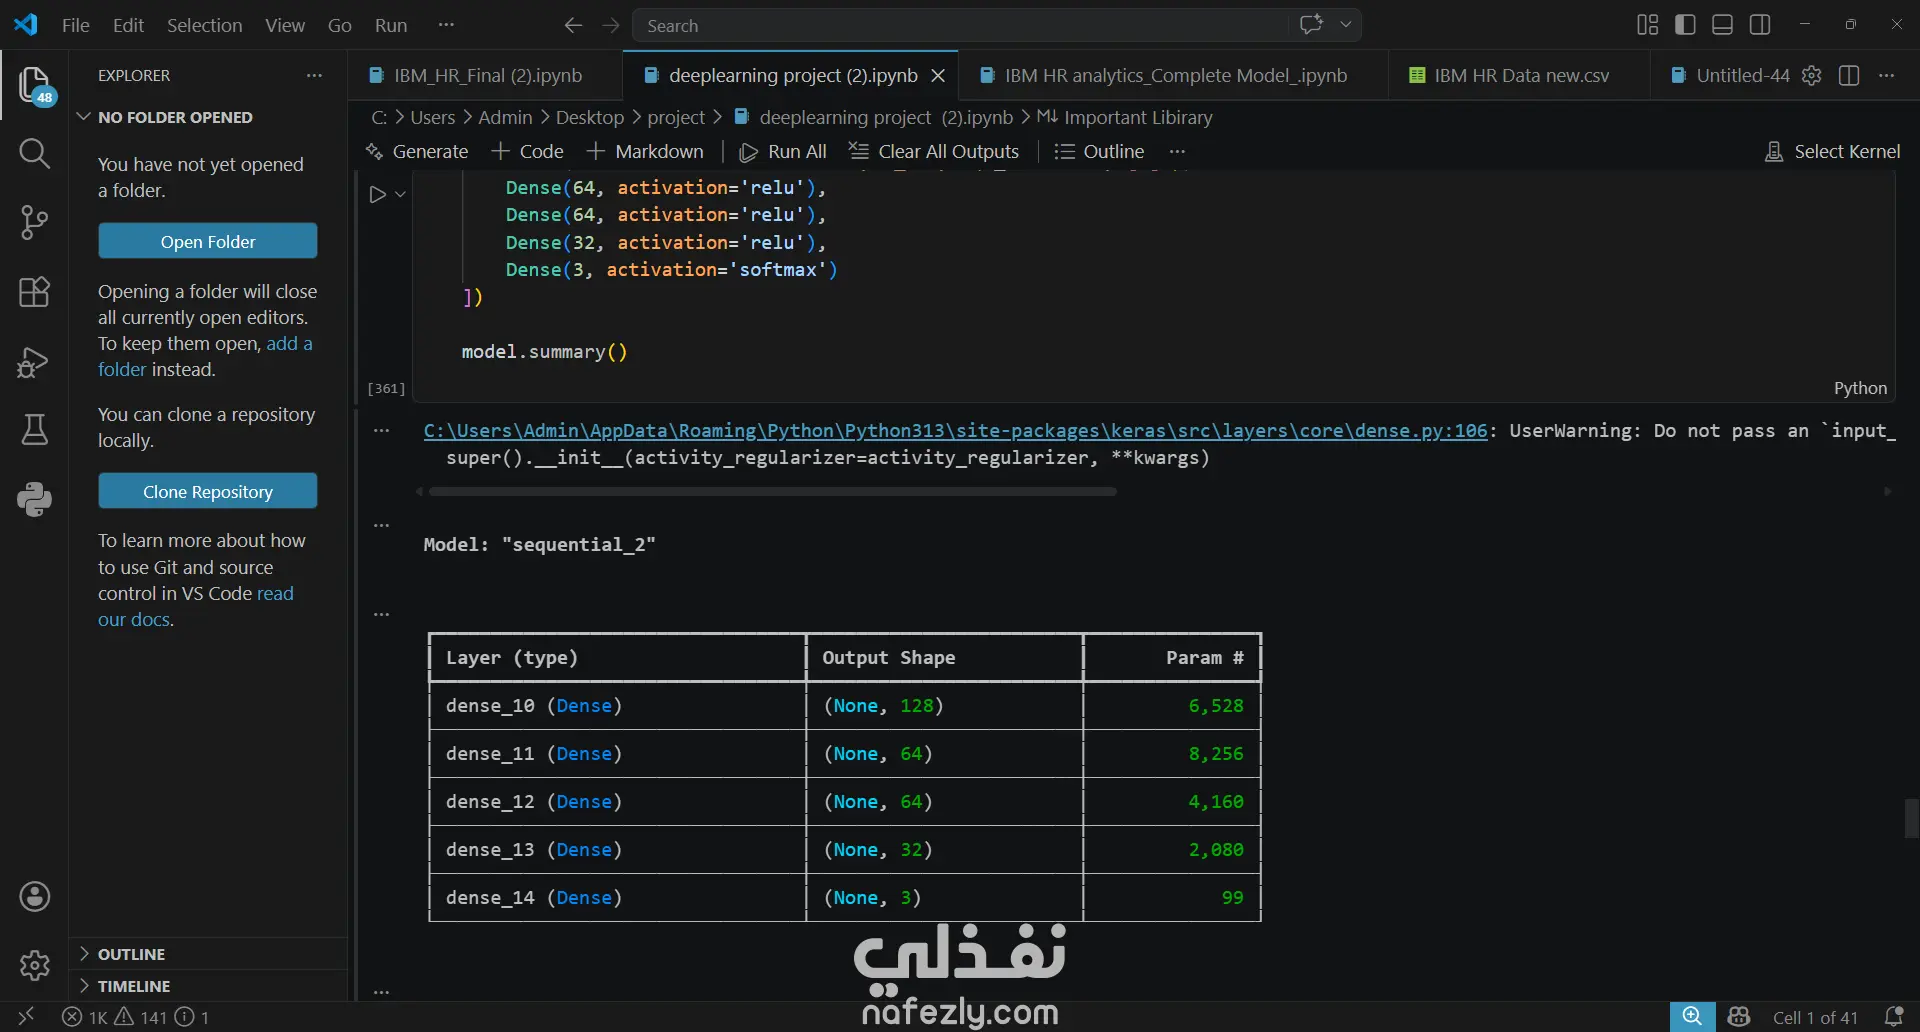This screenshot has width=1920, height=1032.
Task: Open Customize Layout icon
Action: (x=1648, y=25)
